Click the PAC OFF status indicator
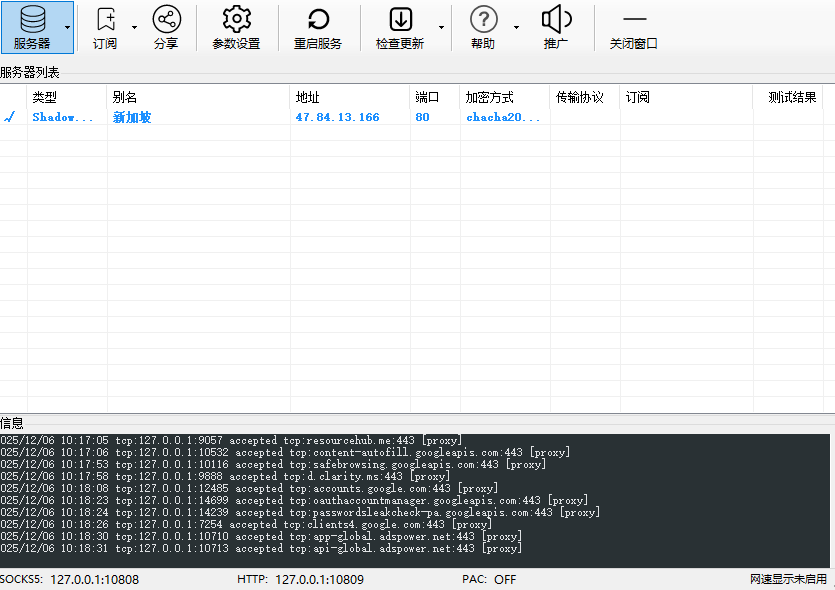The image size is (835, 590). (489, 579)
